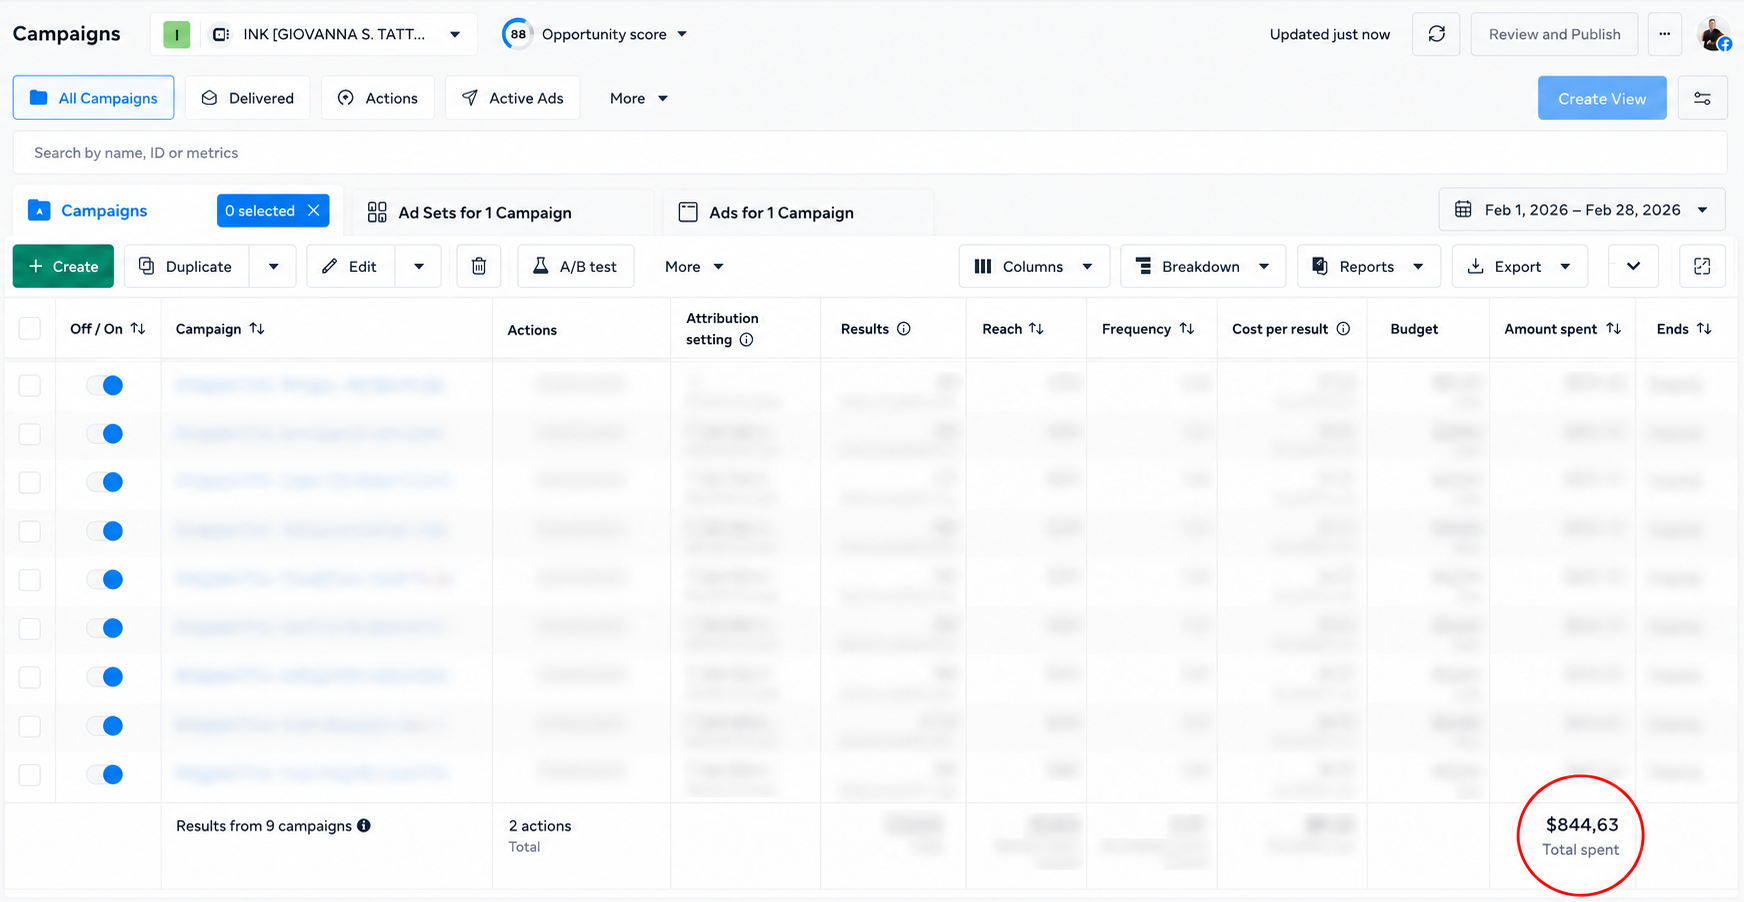This screenshot has height=902, width=1744.
Task: Click the Results info icon
Action: [904, 329]
